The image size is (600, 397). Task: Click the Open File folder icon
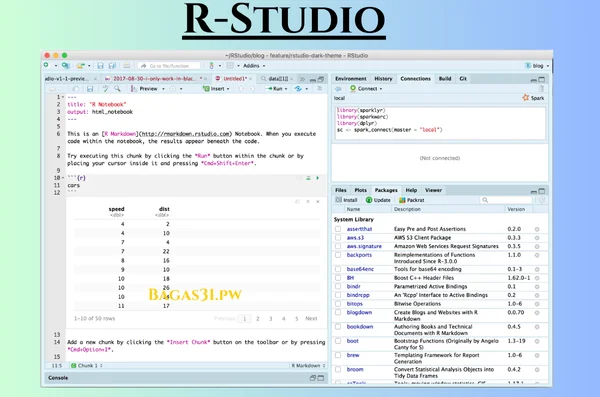coord(80,65)
